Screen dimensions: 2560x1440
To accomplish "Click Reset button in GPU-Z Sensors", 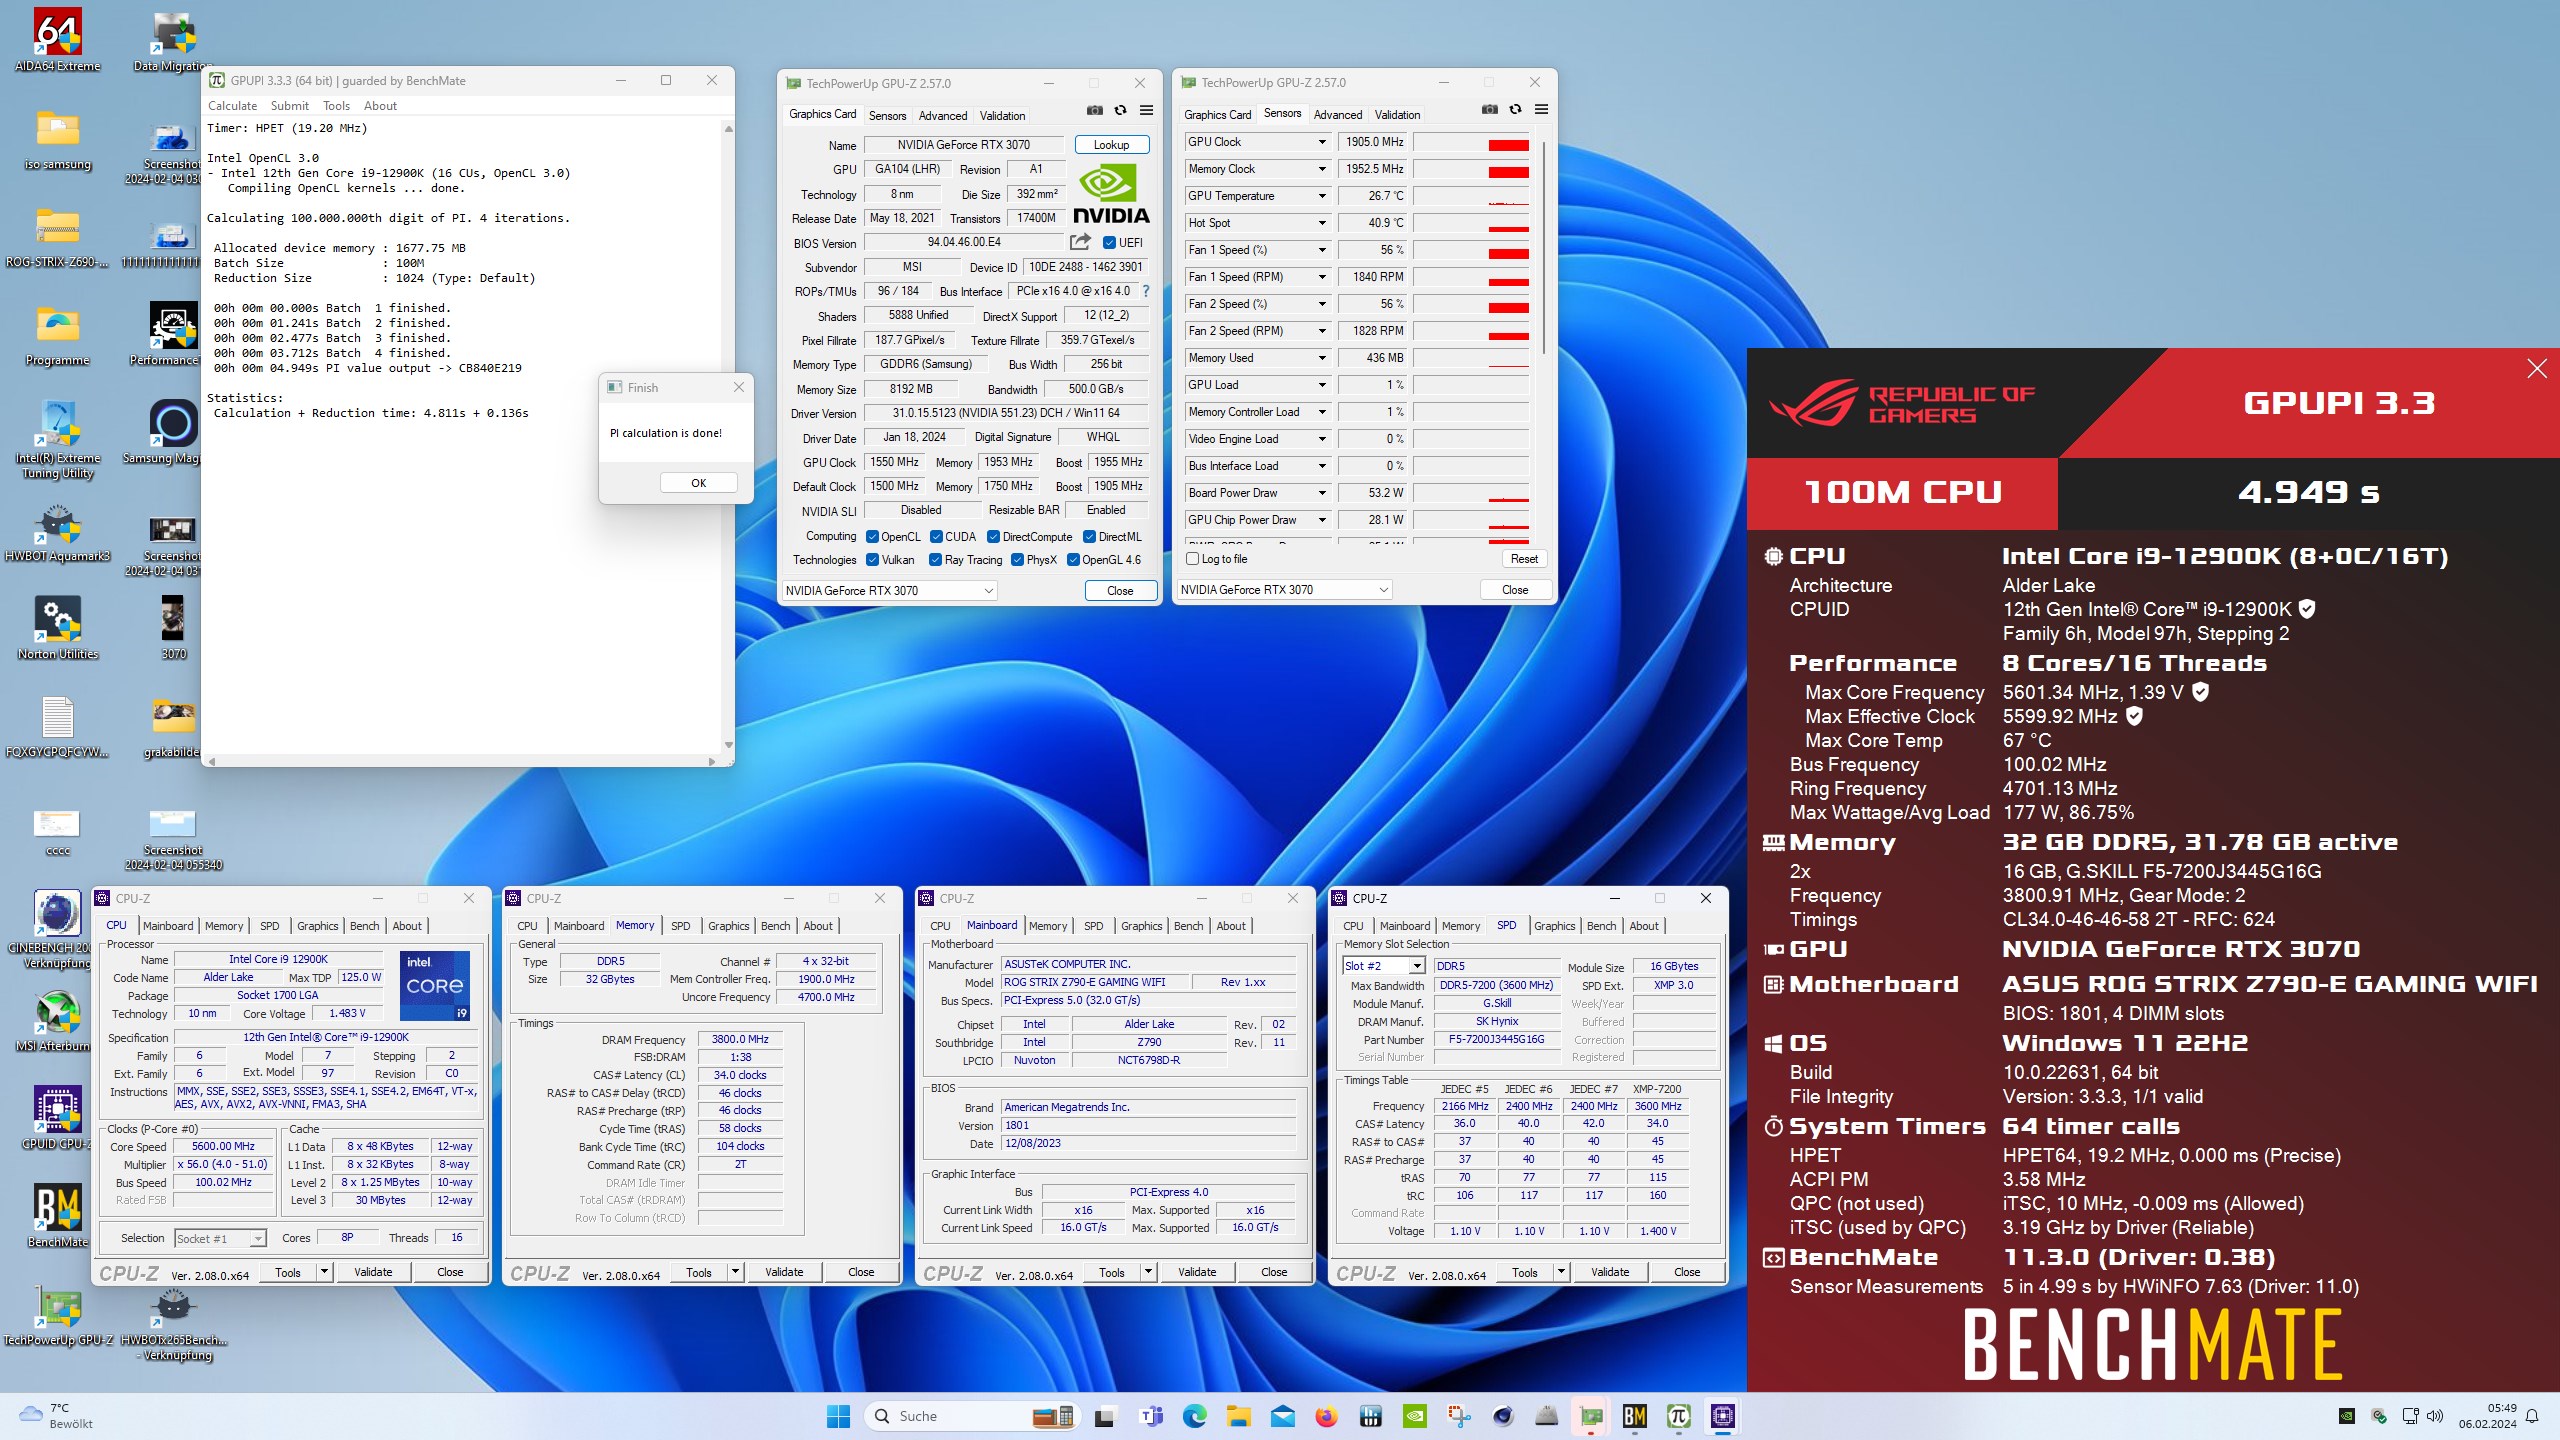I will click(1524, 559).
